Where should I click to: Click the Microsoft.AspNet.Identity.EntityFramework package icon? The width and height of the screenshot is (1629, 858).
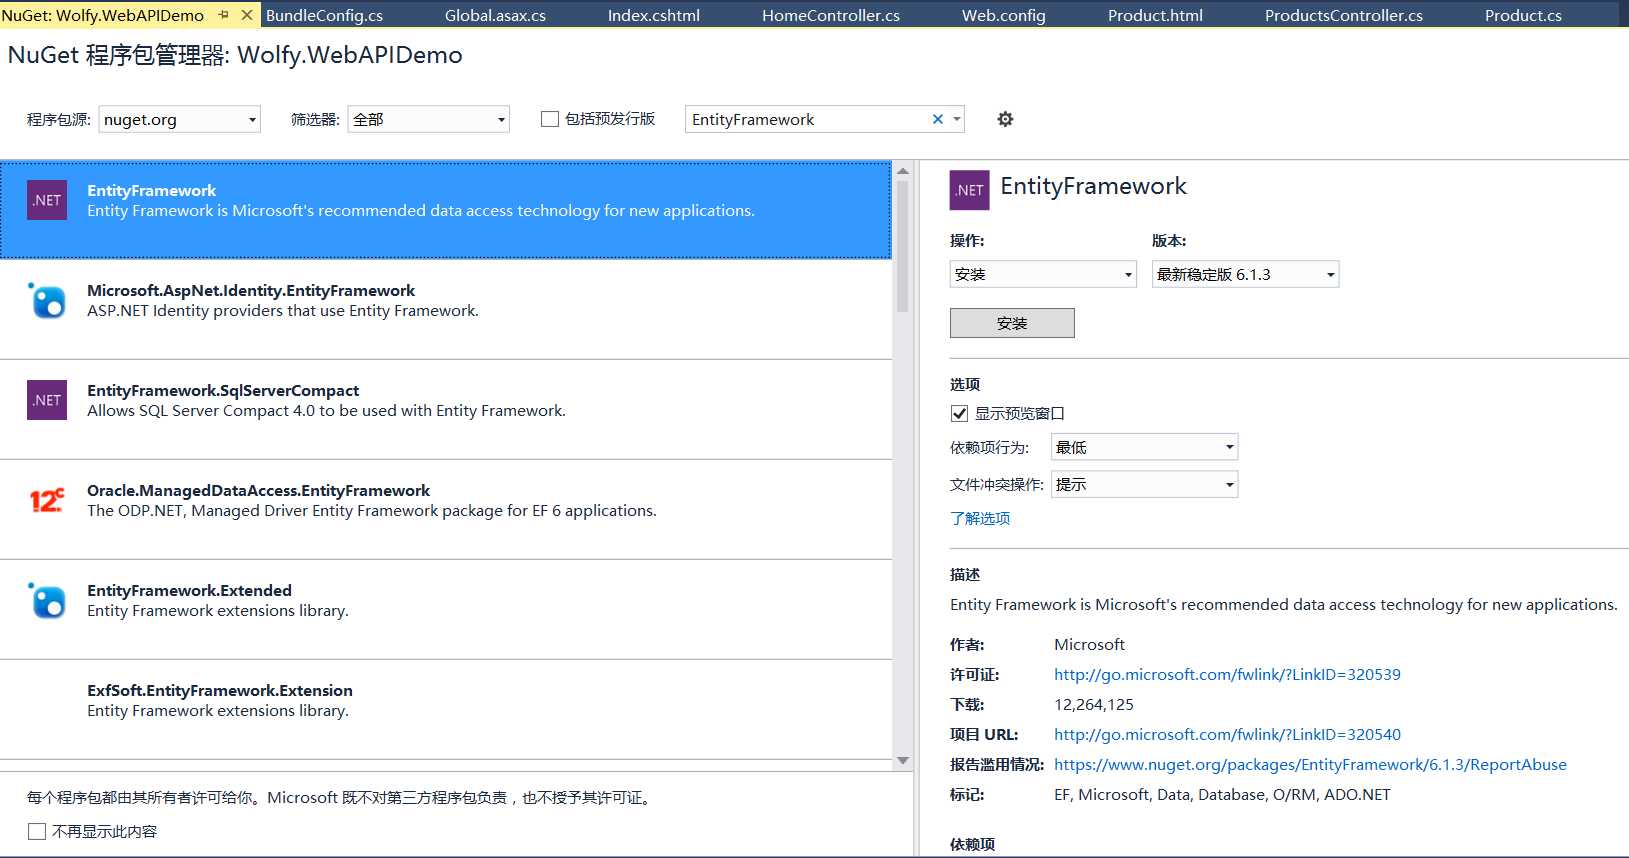coord(47,300)
